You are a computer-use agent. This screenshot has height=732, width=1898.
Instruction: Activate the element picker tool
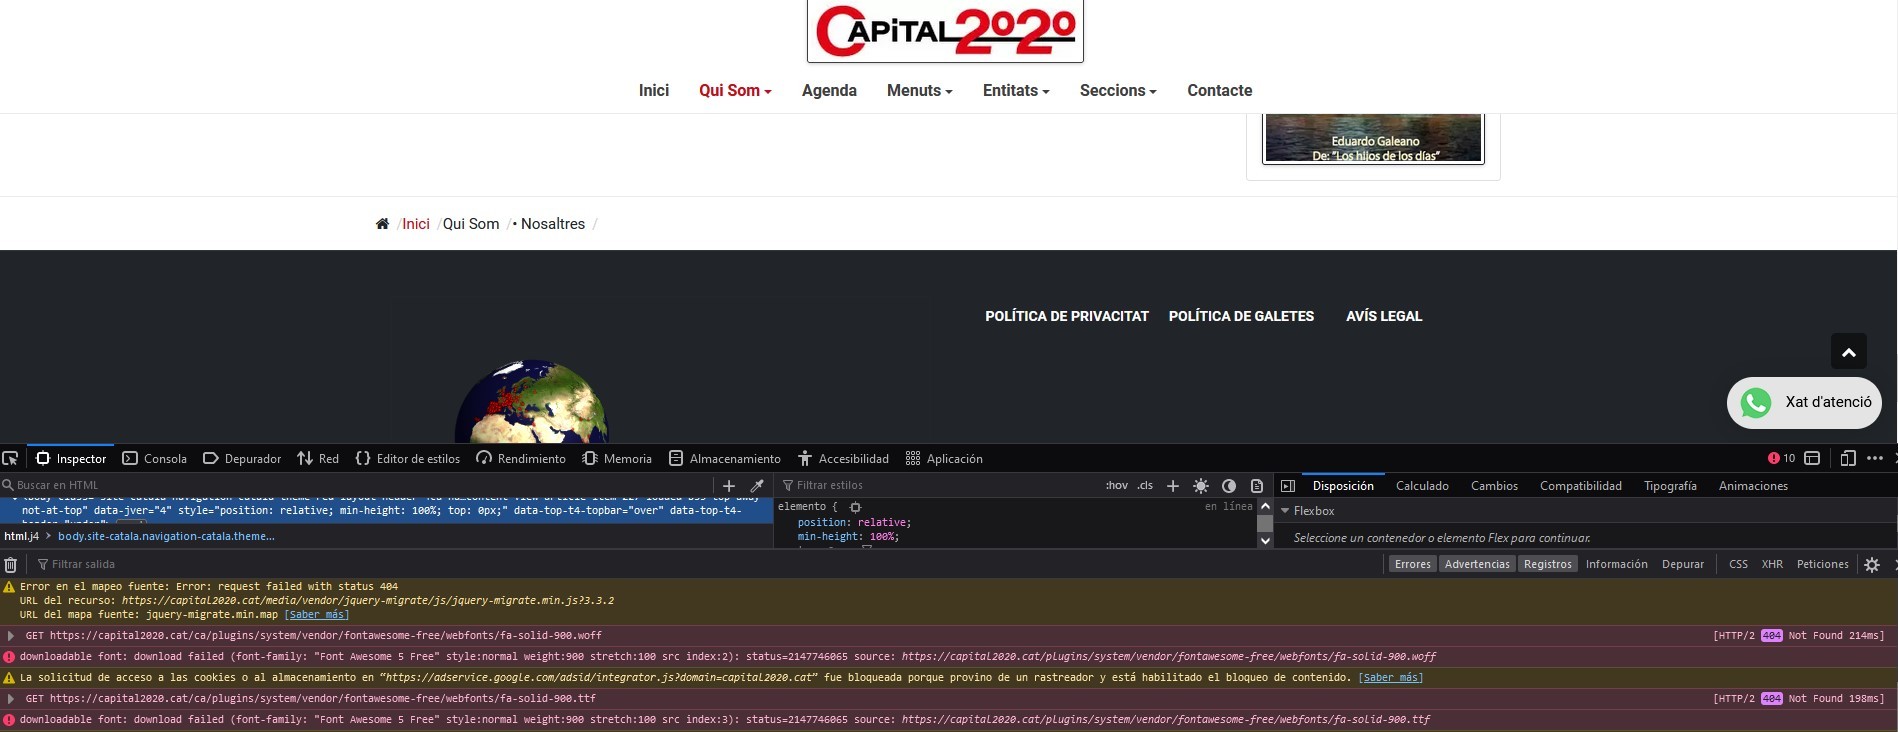[11, 458]
